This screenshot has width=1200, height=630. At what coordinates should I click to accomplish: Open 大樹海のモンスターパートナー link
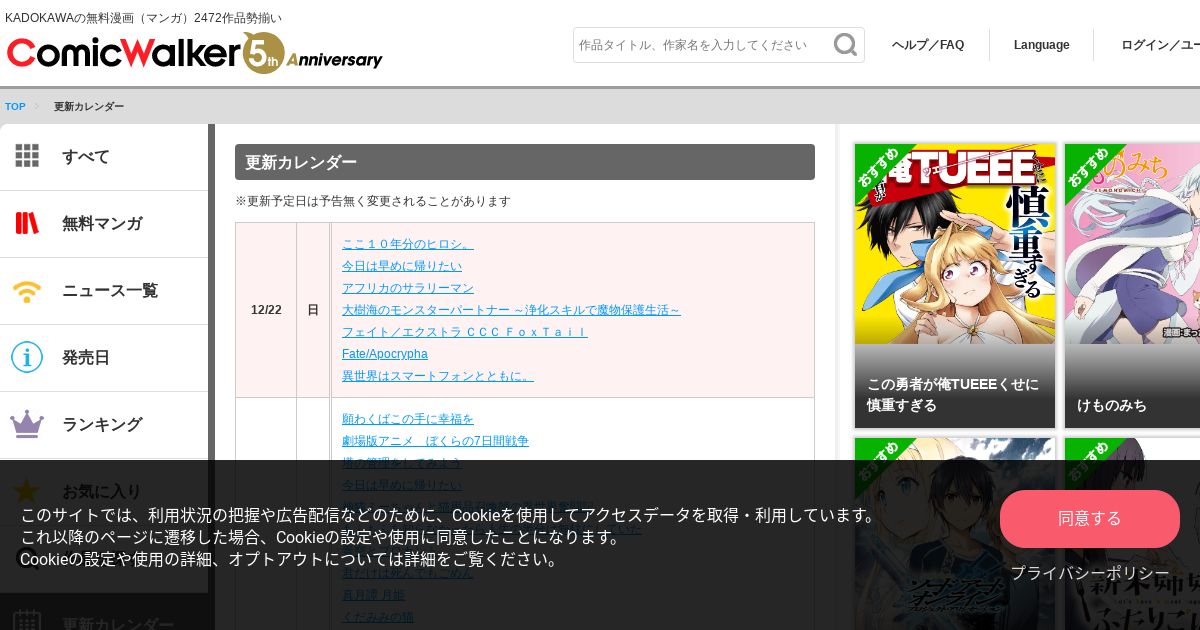(x=511, y=310)
